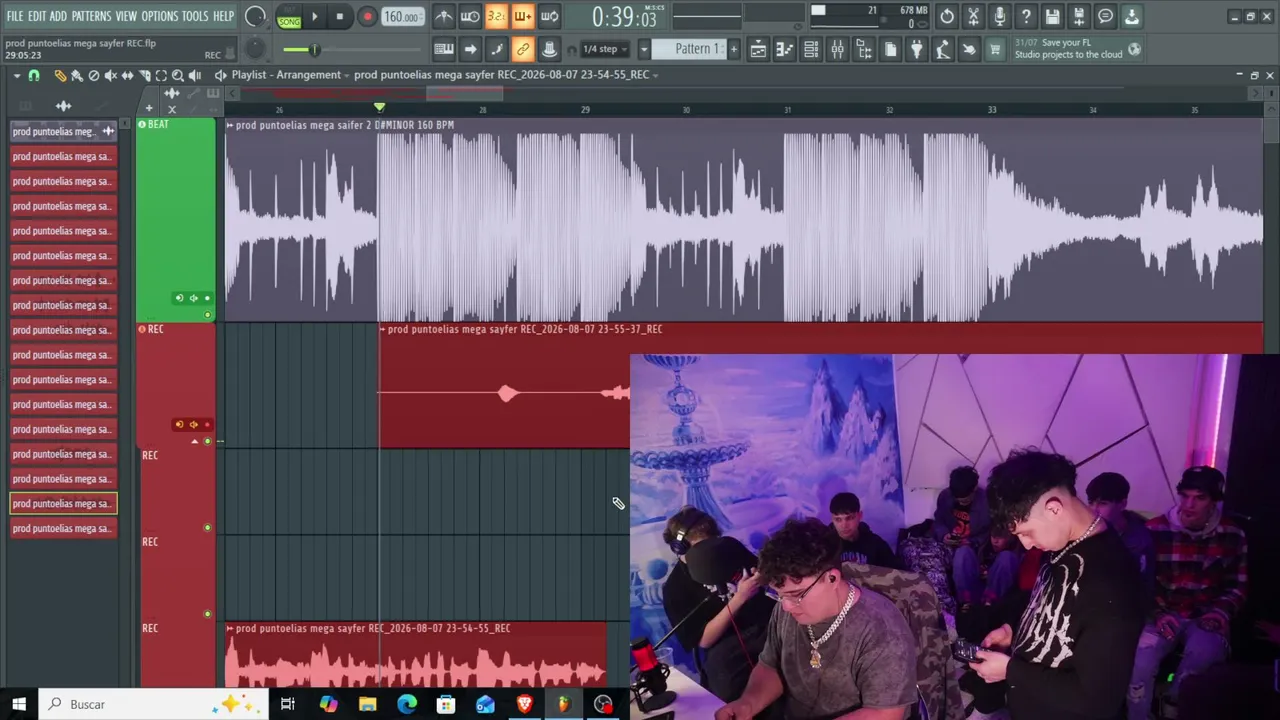
Task: Click the render/export audio icon
Action: tap(1079, 16)
